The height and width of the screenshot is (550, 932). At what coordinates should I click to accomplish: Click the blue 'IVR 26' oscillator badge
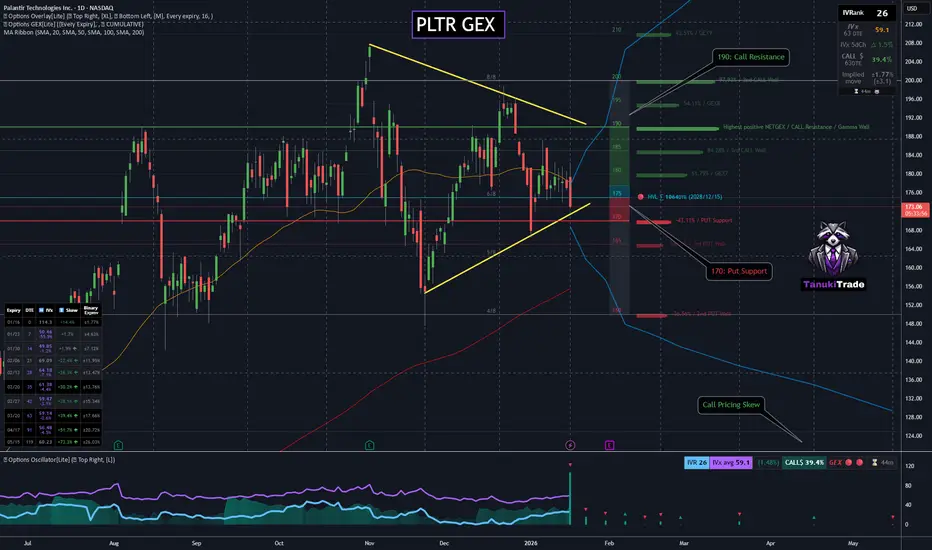point(697,463)
